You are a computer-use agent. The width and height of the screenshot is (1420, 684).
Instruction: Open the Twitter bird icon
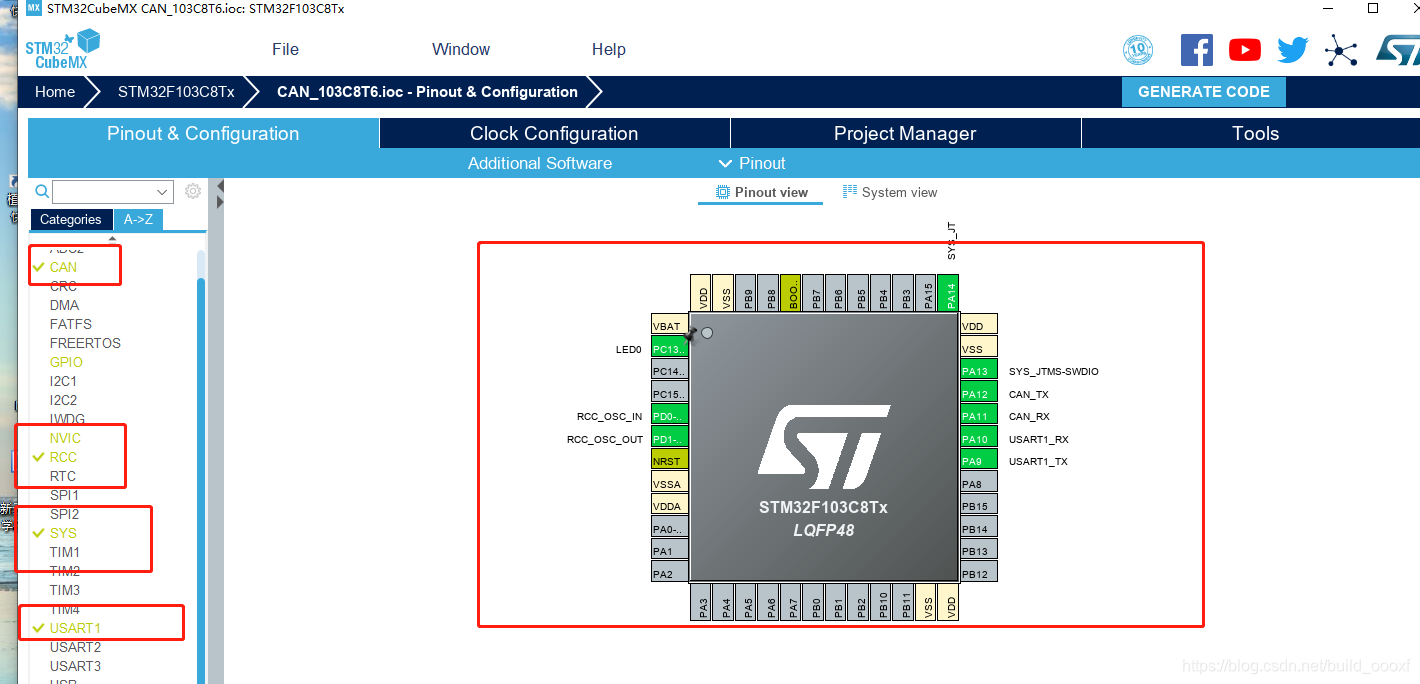click(x=1292, y=50)
